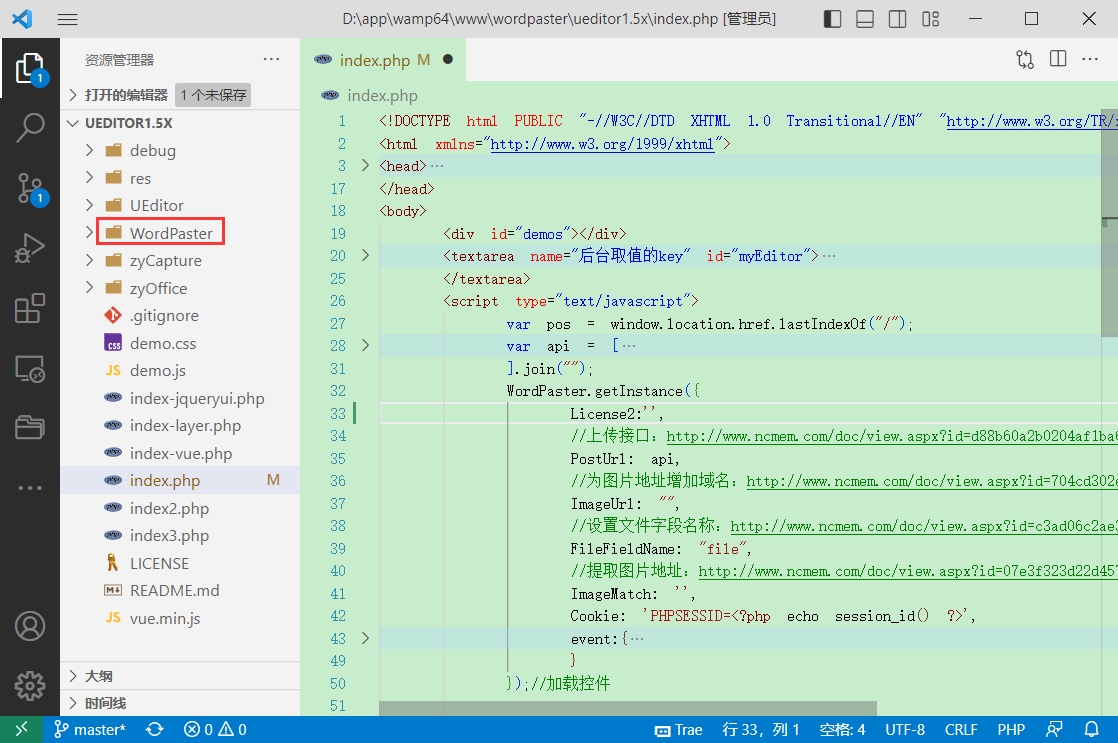
Task: Toggle secondary side bar layout button
Action: click(x=898, y=19)
